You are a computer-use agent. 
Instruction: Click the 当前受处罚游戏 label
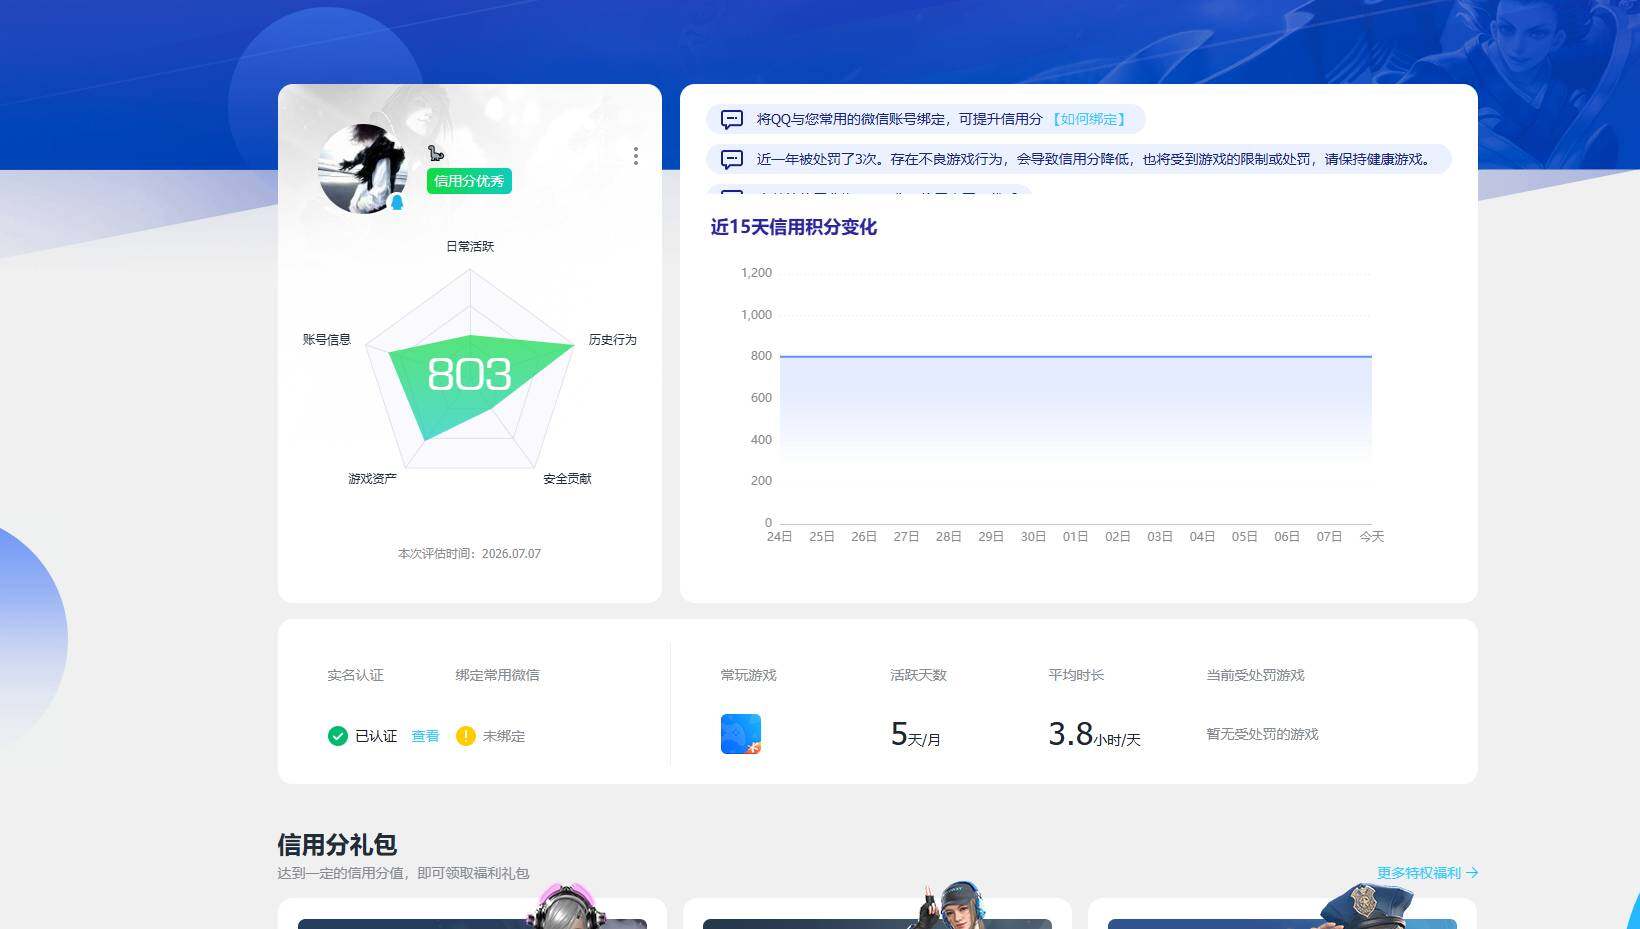click(x=1255, y=675)
